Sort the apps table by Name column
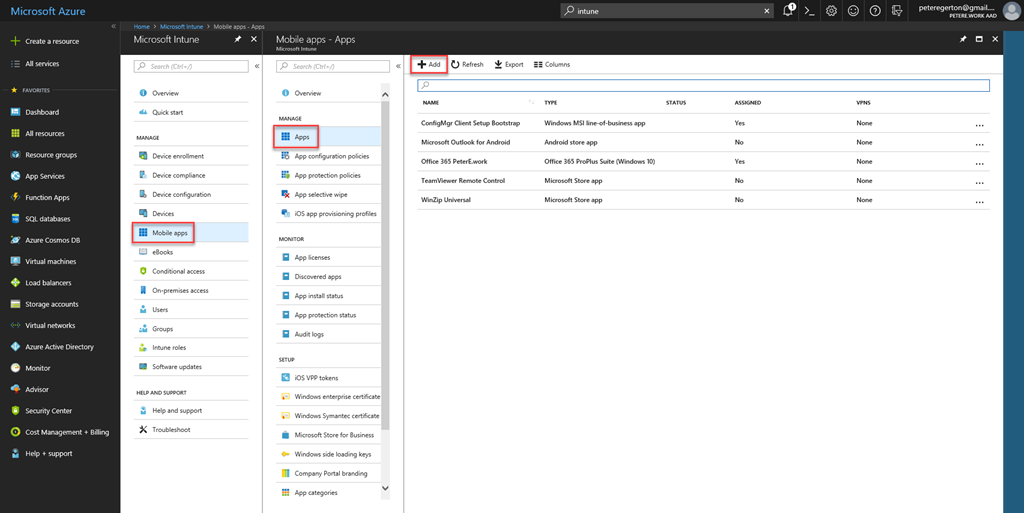 [431, 103]
